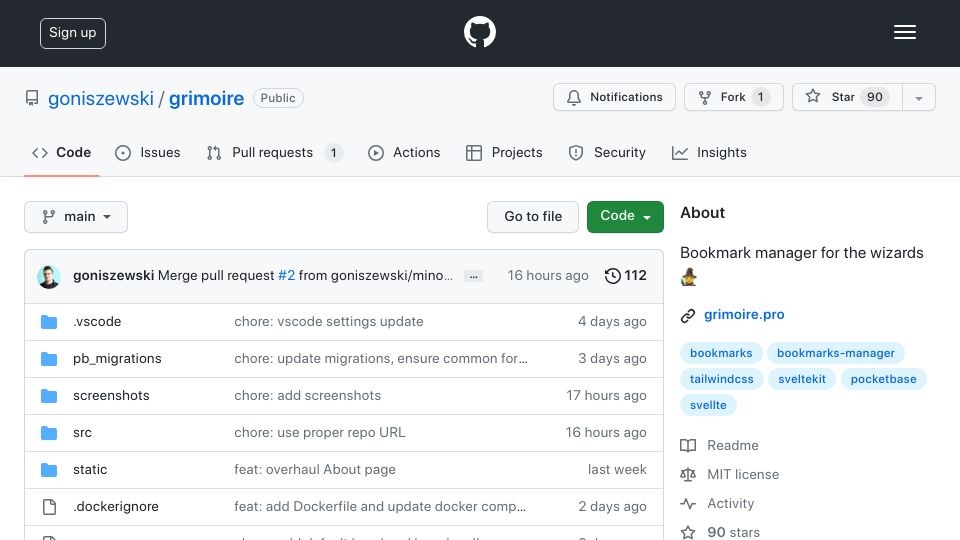
Task: Open the .vscode folder
Action: click(x=97, y=321)
